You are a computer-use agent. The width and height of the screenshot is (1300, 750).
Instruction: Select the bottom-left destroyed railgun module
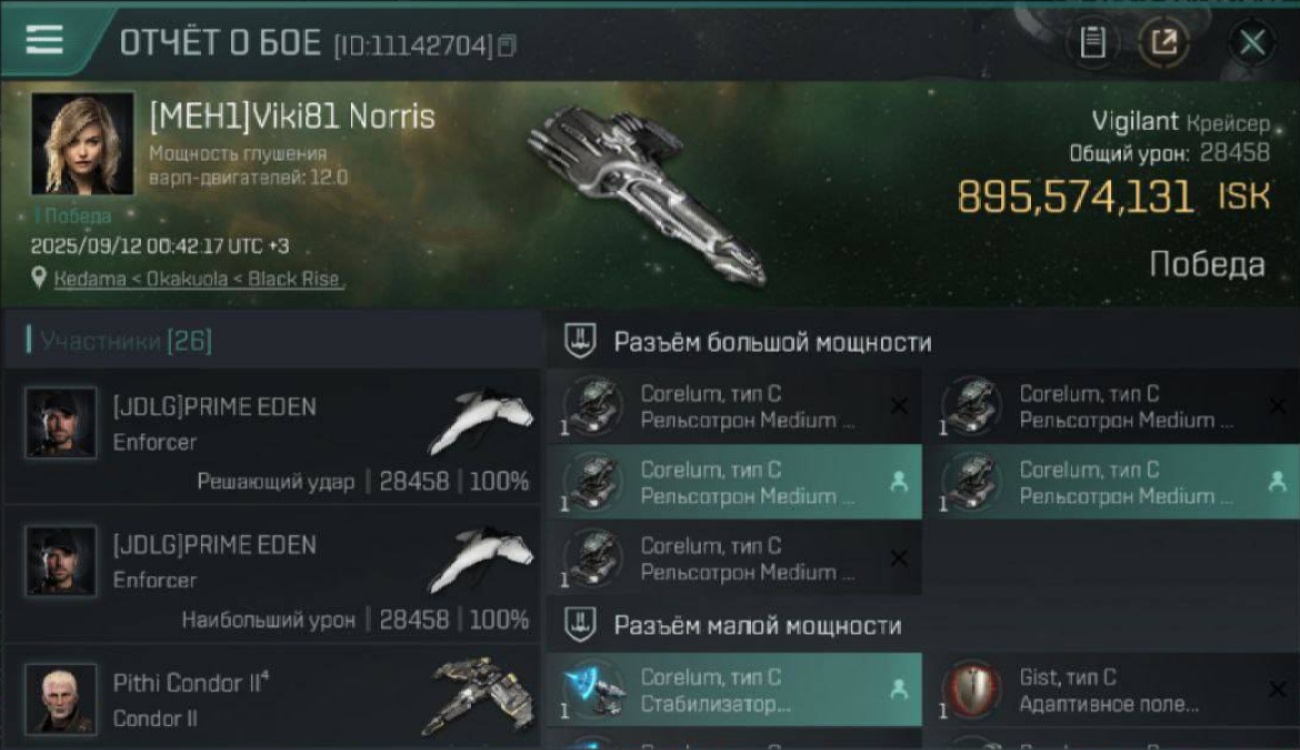[734, 559]
